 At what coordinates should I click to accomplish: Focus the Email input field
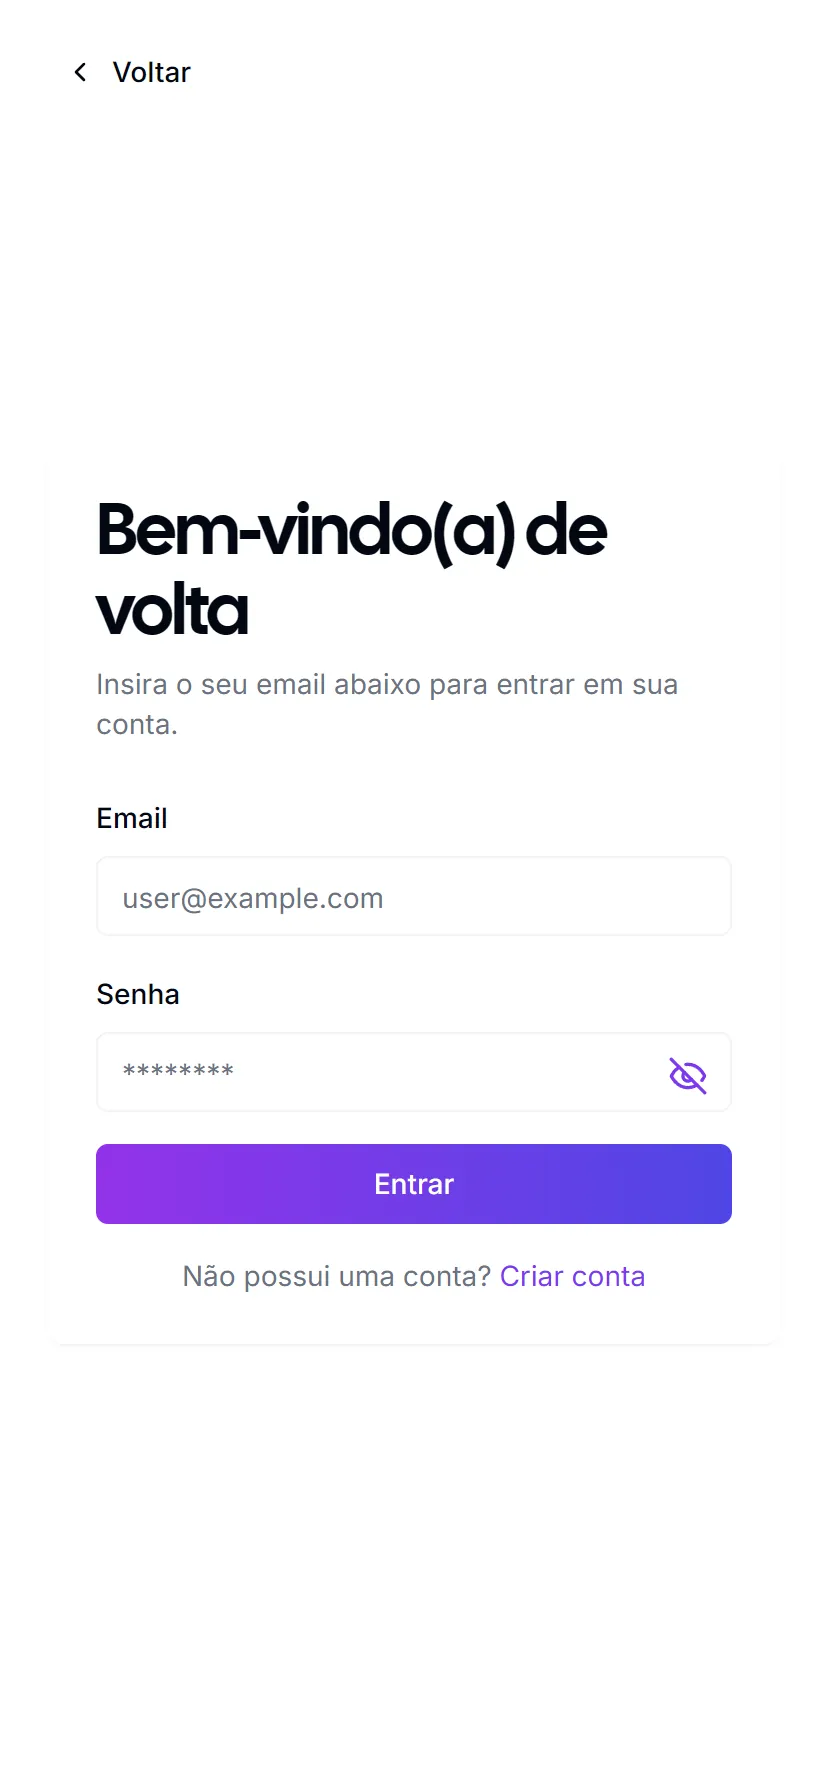pos(413,897)
